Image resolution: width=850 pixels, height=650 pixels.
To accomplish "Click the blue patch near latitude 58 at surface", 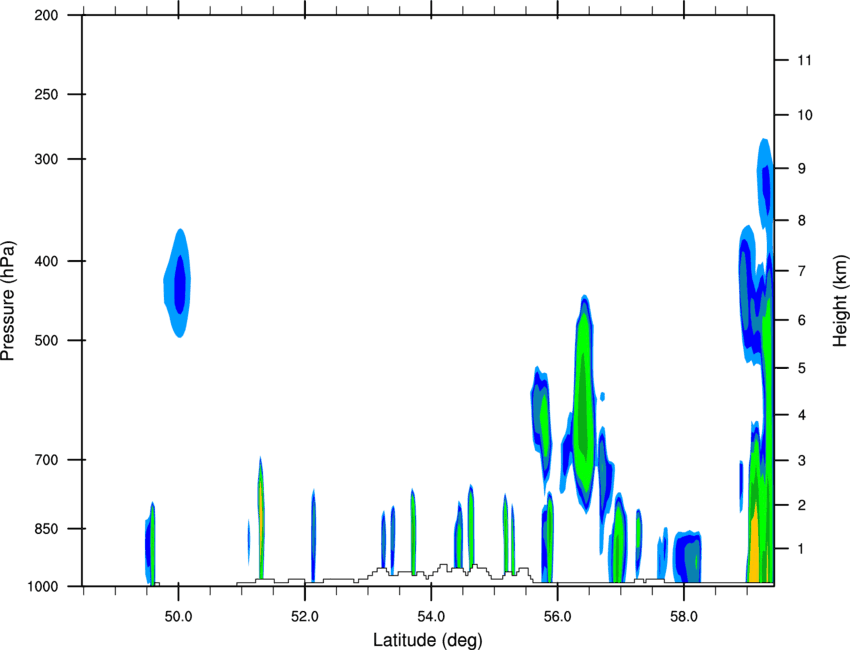I will [687, 557].
